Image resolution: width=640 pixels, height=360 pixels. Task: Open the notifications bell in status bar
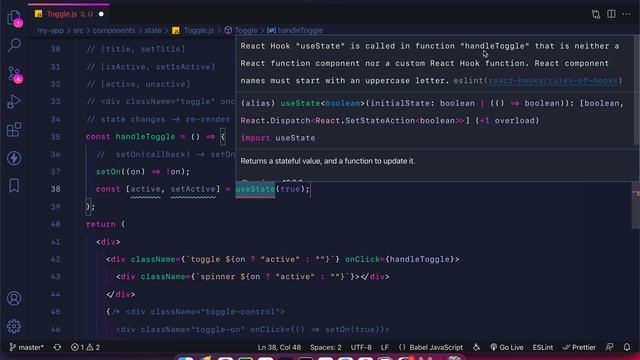pos(627,347)
